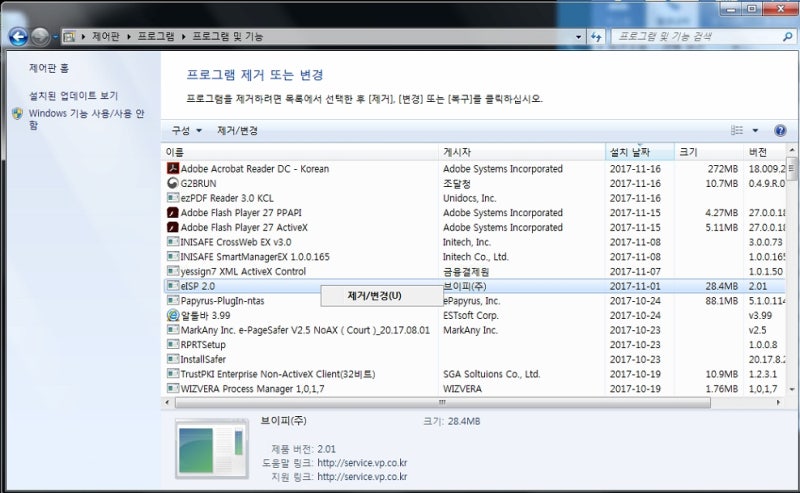This screenshot has height=493, width=800.
Task: Click the Adobe Acrobat Reader DC icon
Action: click(172, 168)
